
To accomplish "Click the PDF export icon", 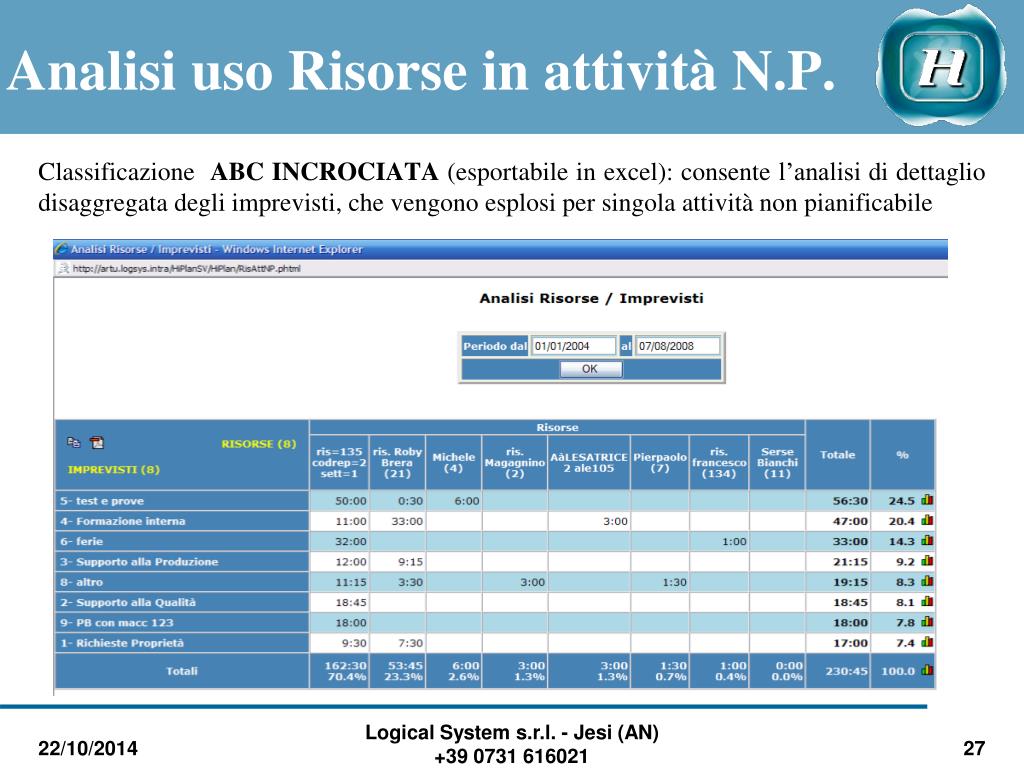I will (x=97, y=443).
